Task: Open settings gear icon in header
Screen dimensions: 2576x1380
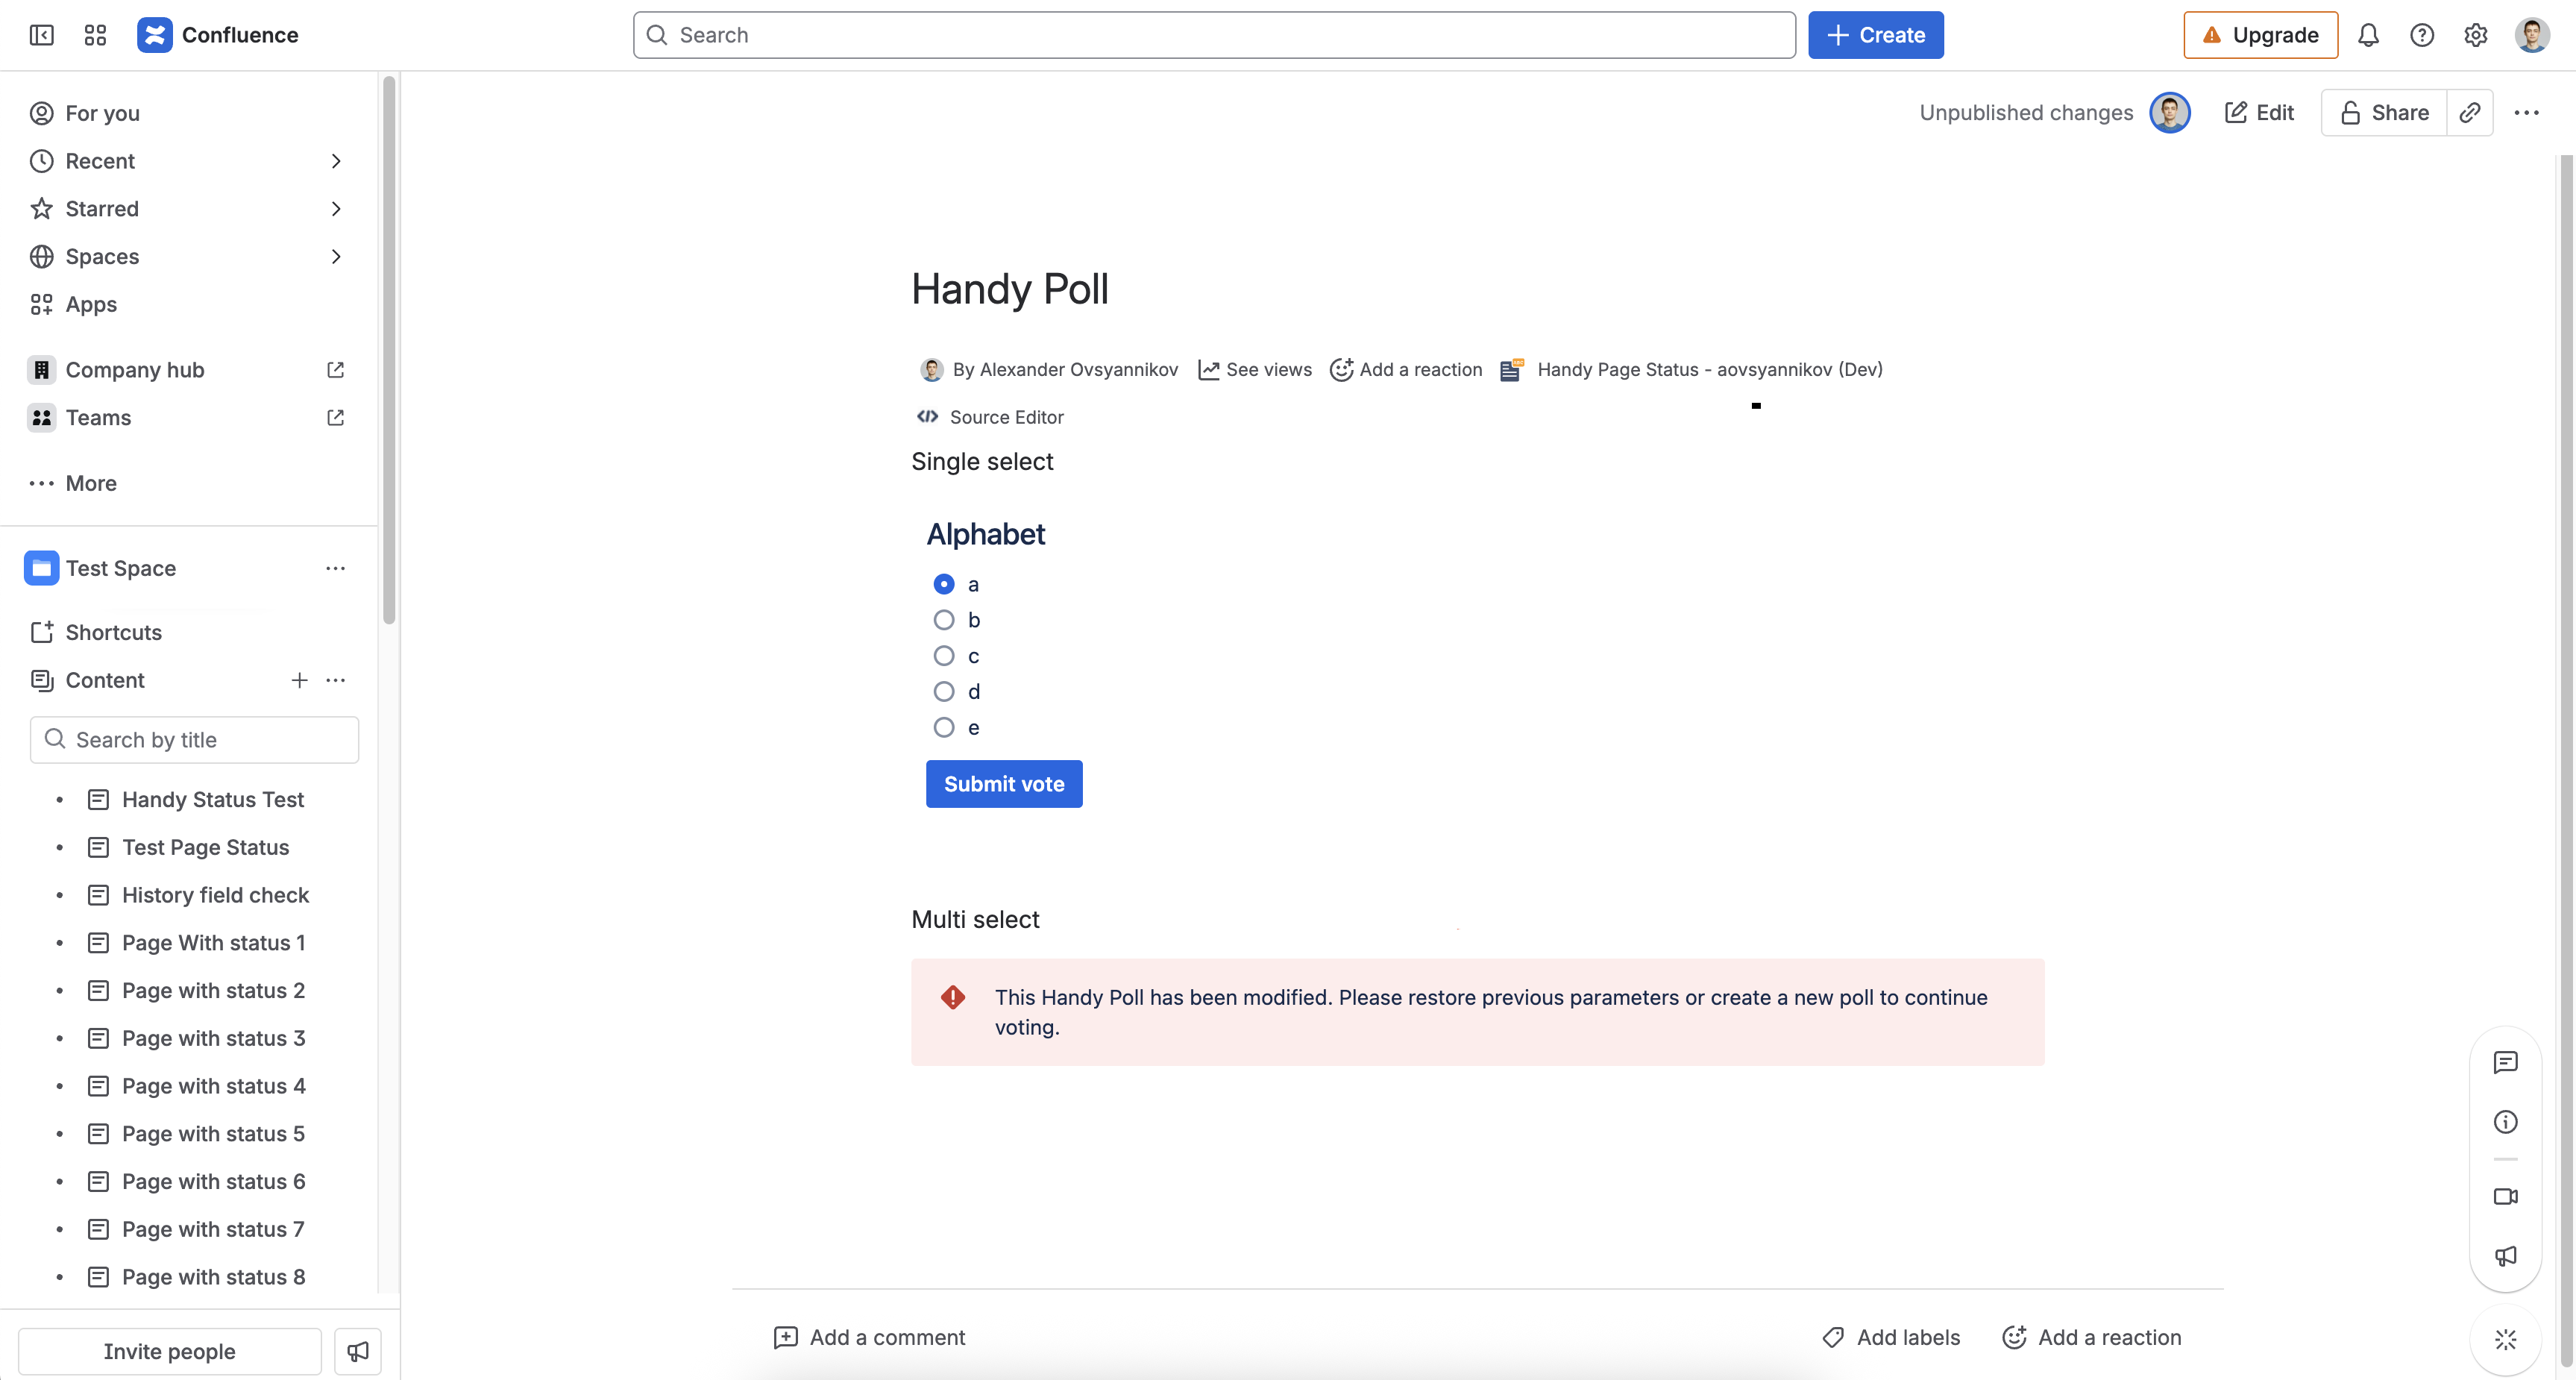Action: pyautogui.click(x=2475, y=35)
